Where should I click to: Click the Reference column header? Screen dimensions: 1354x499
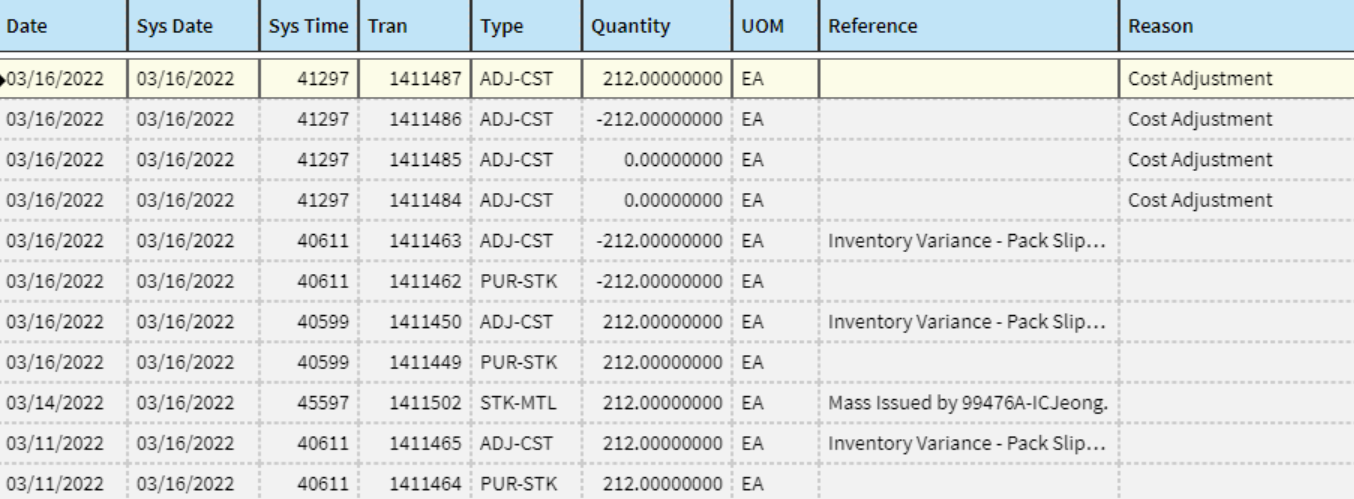click(x=968, y=26)
